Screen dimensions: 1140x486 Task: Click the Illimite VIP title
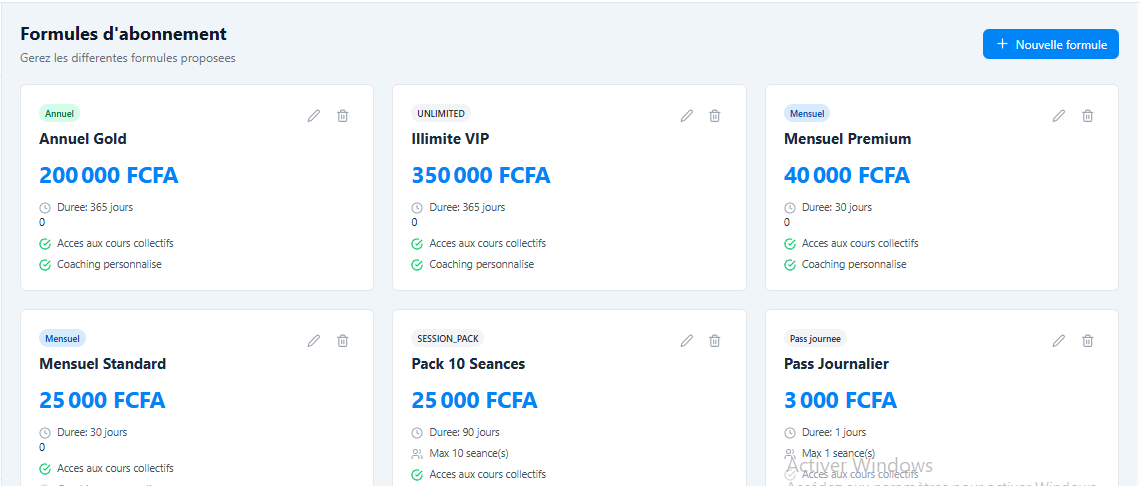tap(450, 139)
